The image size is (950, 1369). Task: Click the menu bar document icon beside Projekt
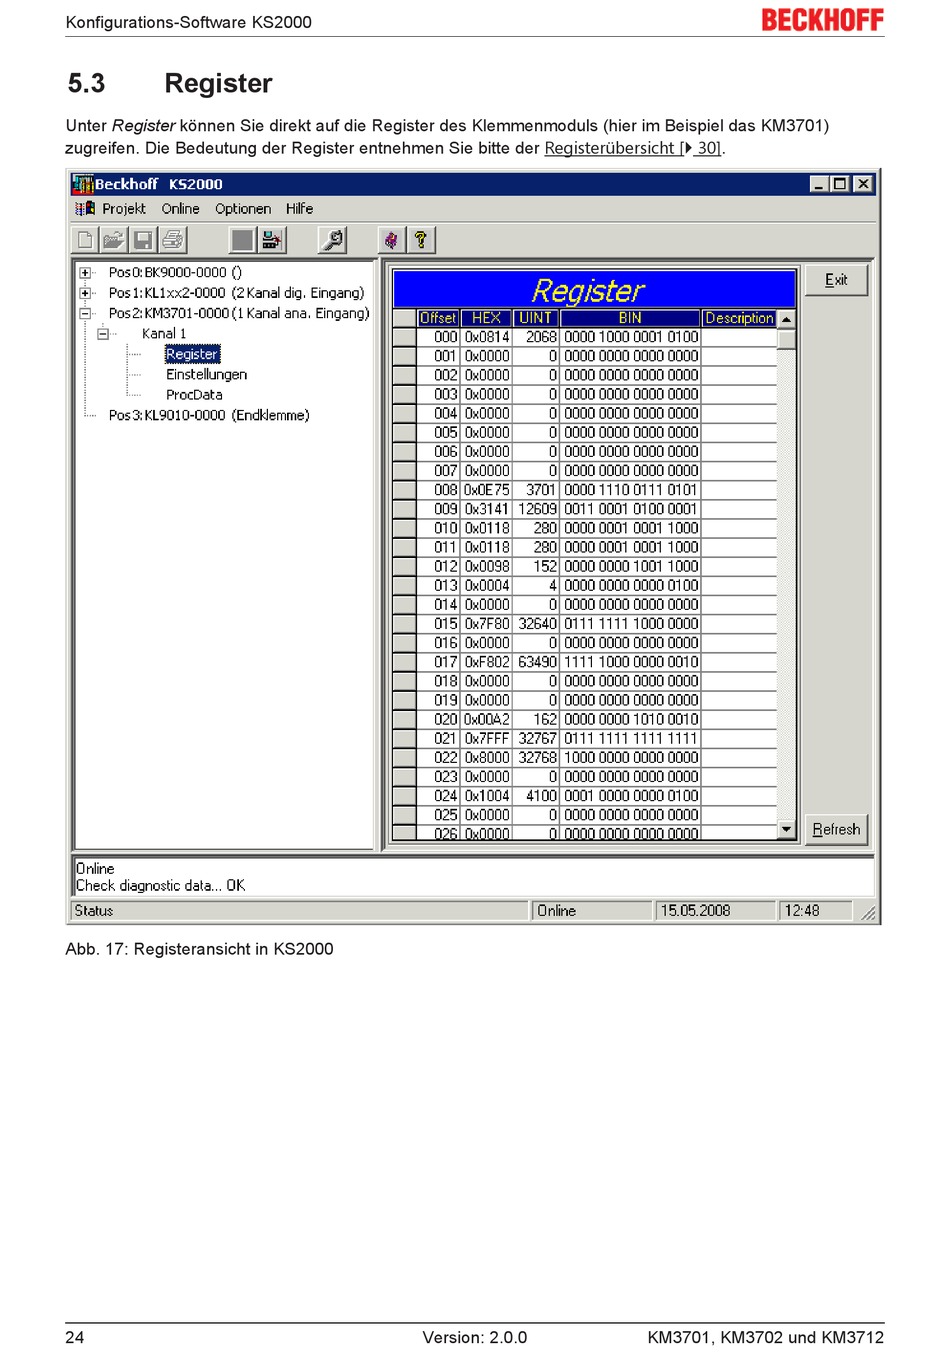point(85,209)
